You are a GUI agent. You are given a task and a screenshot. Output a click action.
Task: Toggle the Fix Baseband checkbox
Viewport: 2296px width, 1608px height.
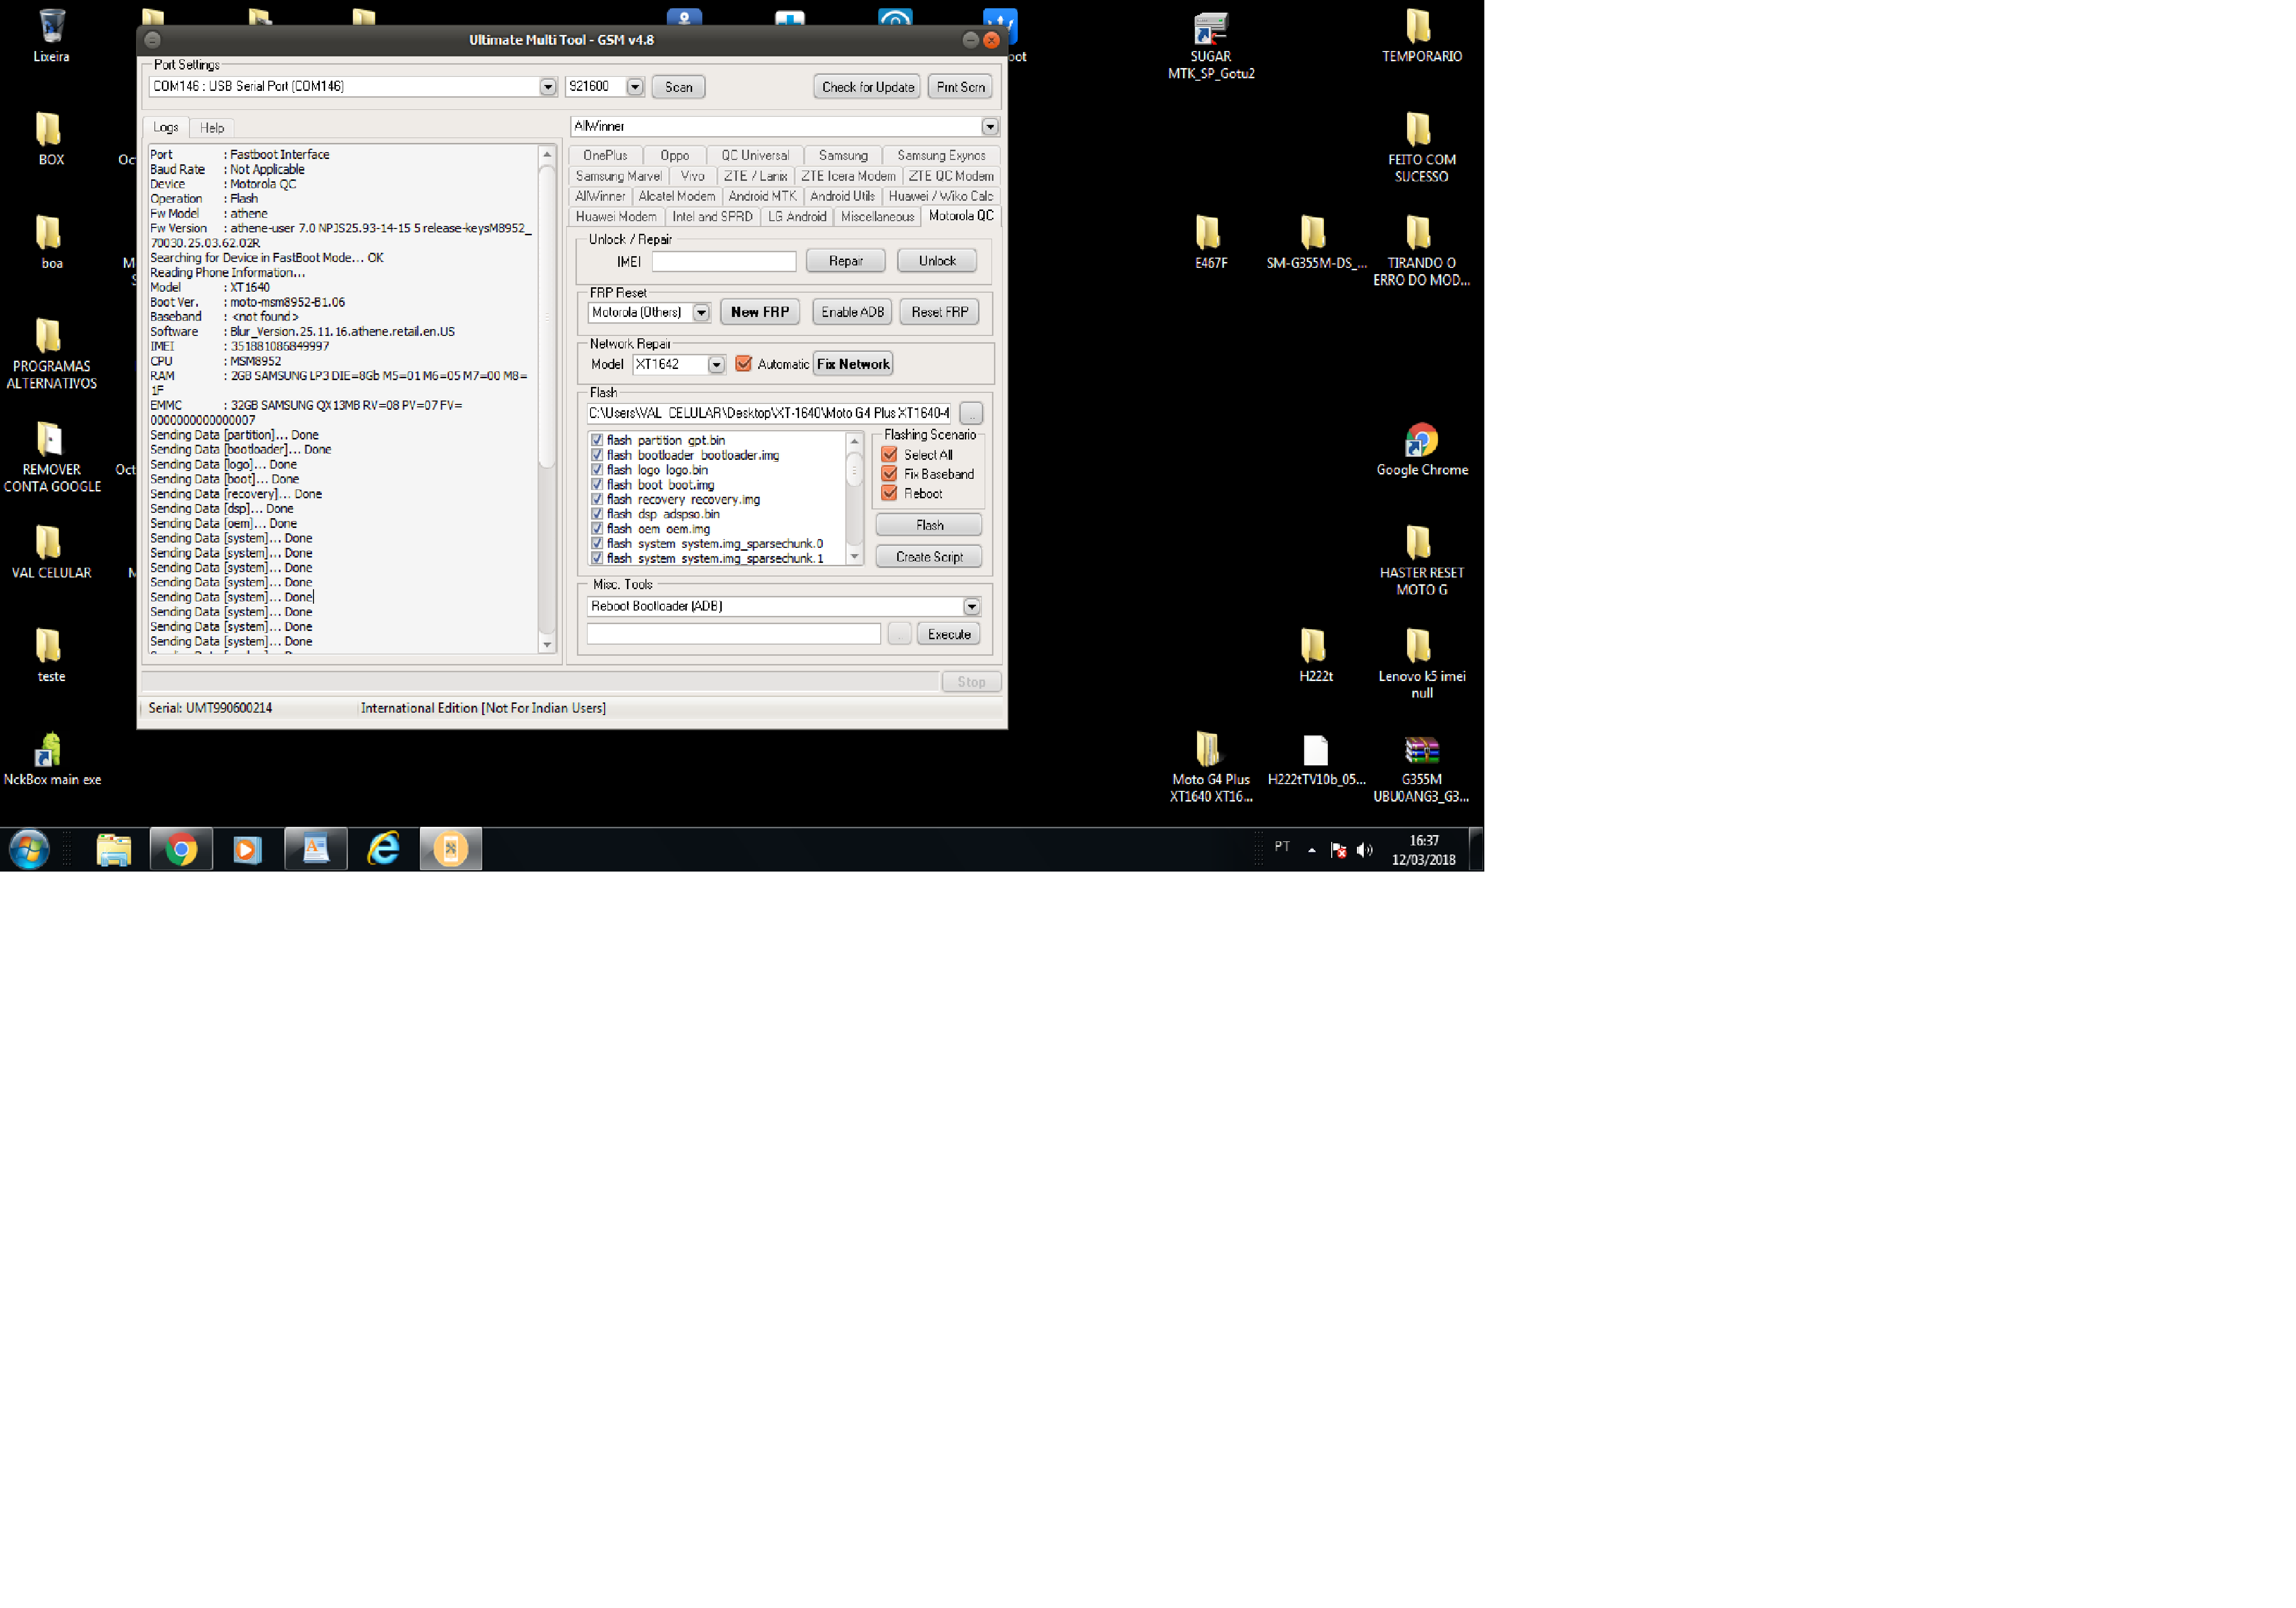point(889,474)
